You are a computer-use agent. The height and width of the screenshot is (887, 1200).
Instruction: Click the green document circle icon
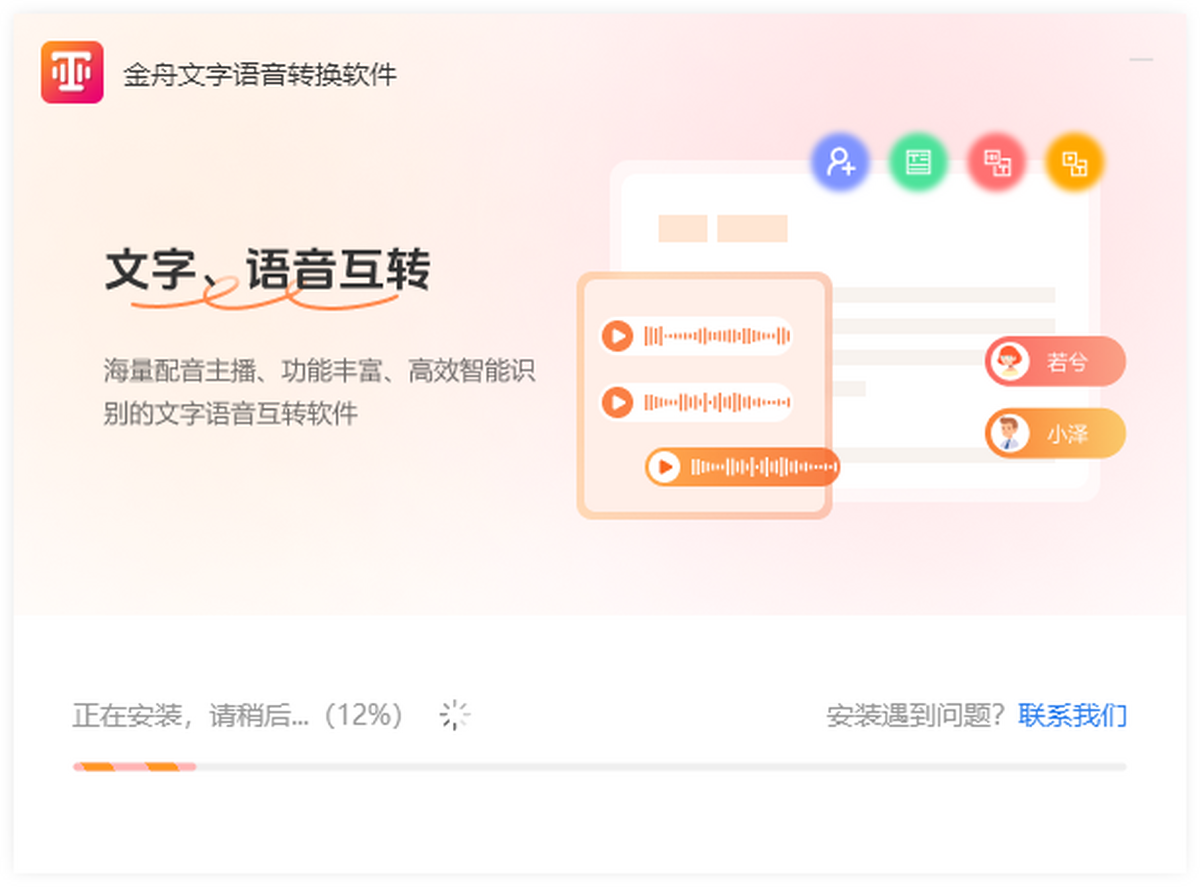(918, 162)
